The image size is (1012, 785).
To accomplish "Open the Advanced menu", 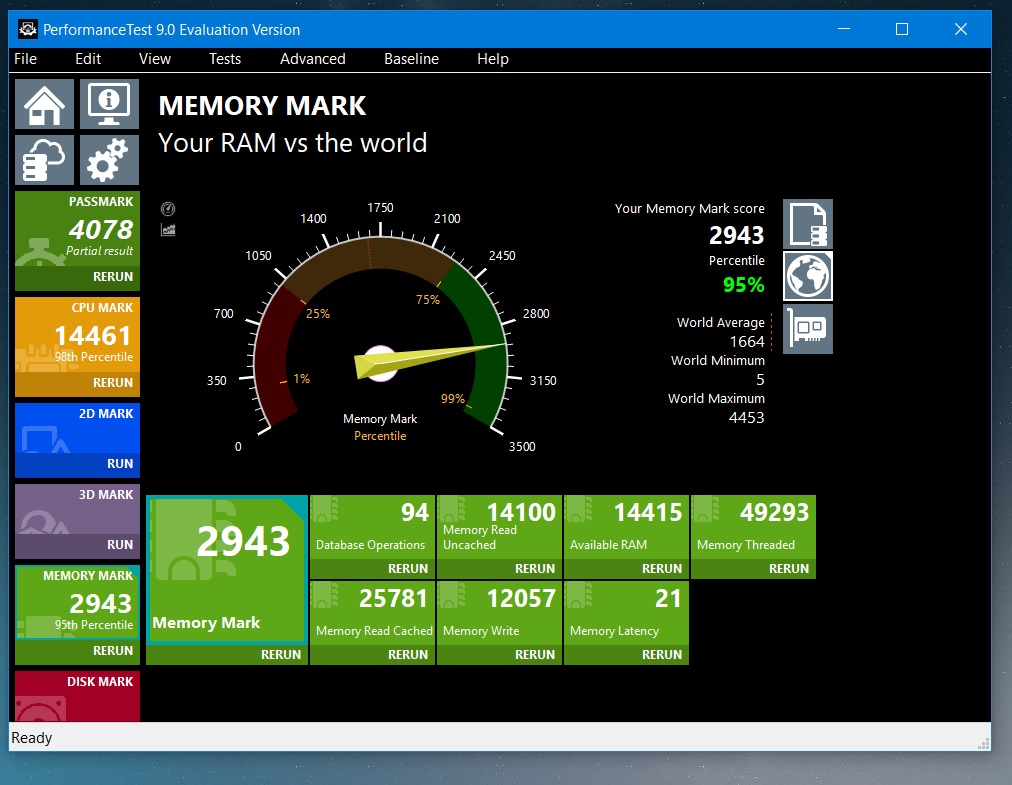I will (312, 59).
